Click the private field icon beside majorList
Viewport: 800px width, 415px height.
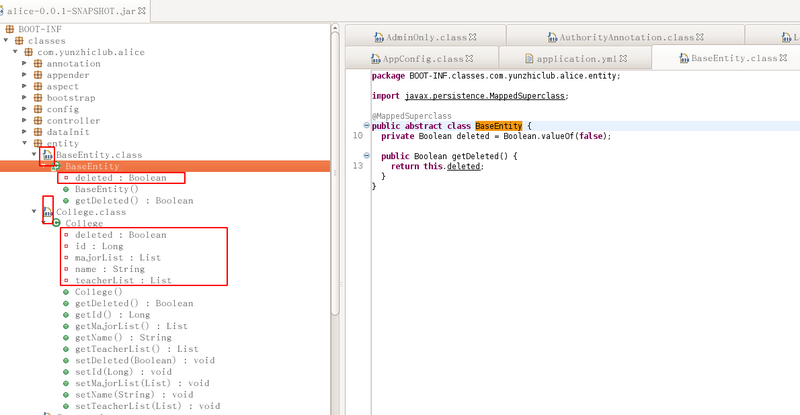[66, 258]
